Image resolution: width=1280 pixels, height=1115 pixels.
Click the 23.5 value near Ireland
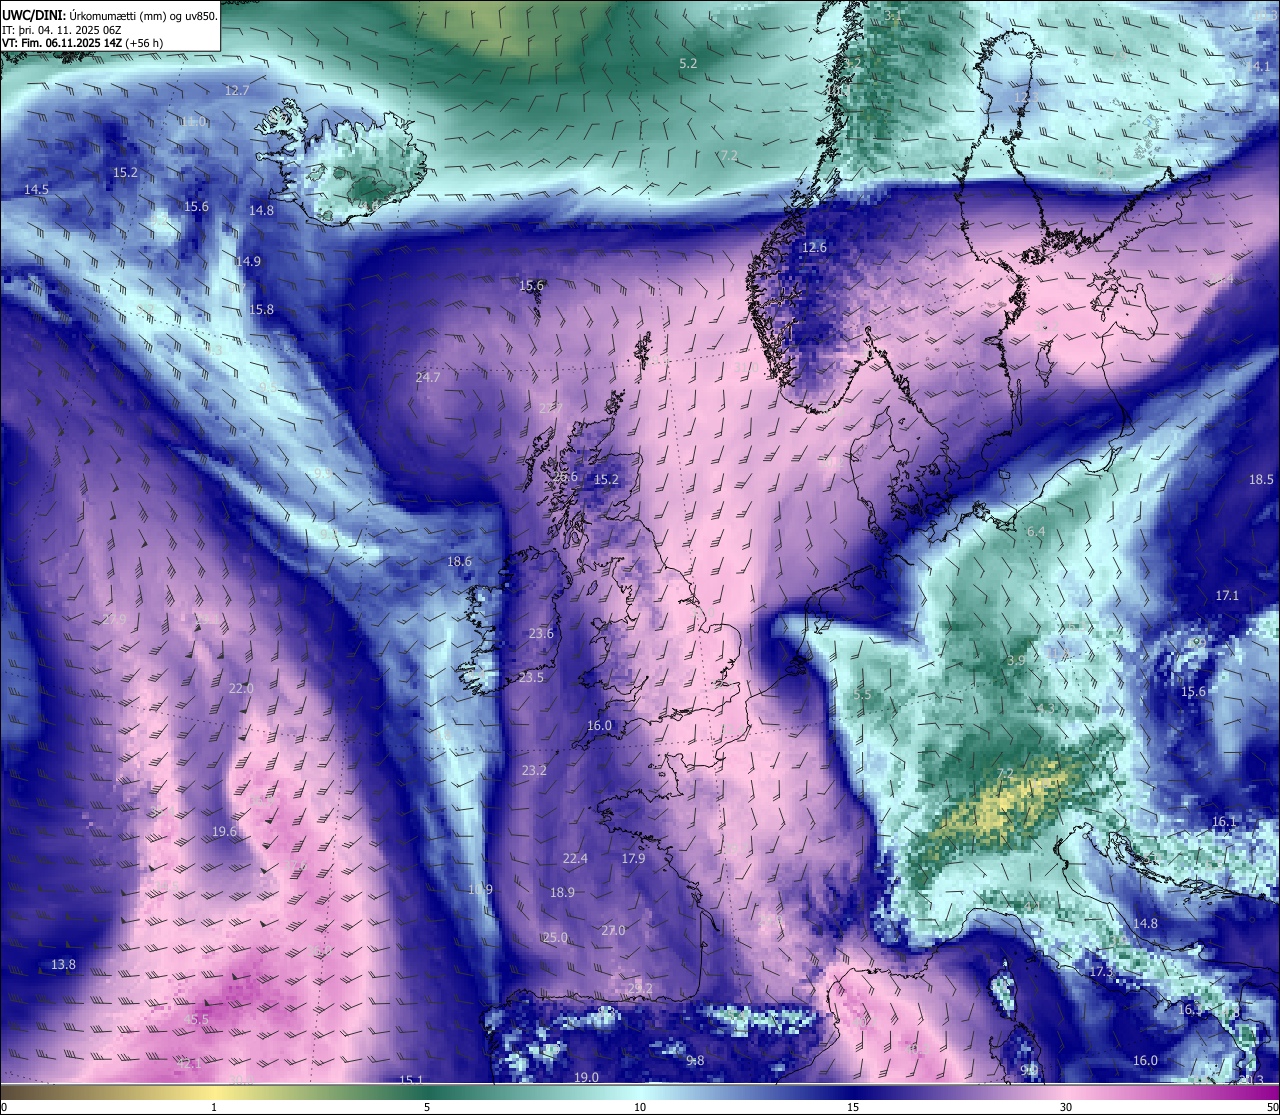tap(531, 677)
